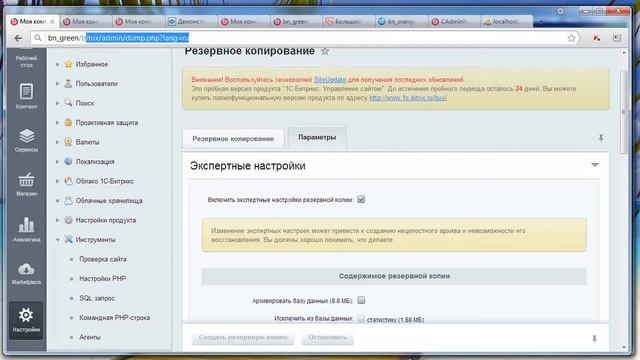Switch to the bn_green browser tab

(x=296, y=22)
